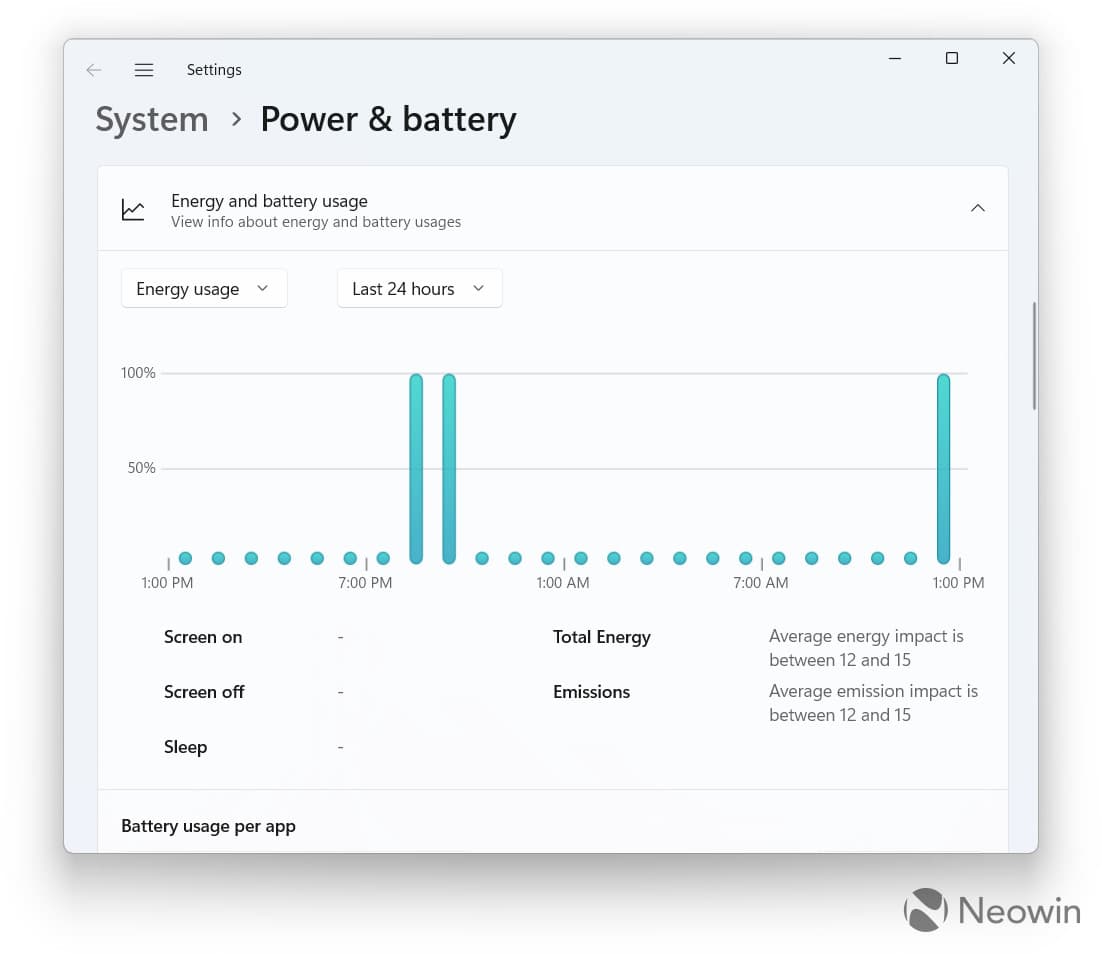
Task: Click the dot just right of 7:00 AM tick
Action: pos(779,558)
